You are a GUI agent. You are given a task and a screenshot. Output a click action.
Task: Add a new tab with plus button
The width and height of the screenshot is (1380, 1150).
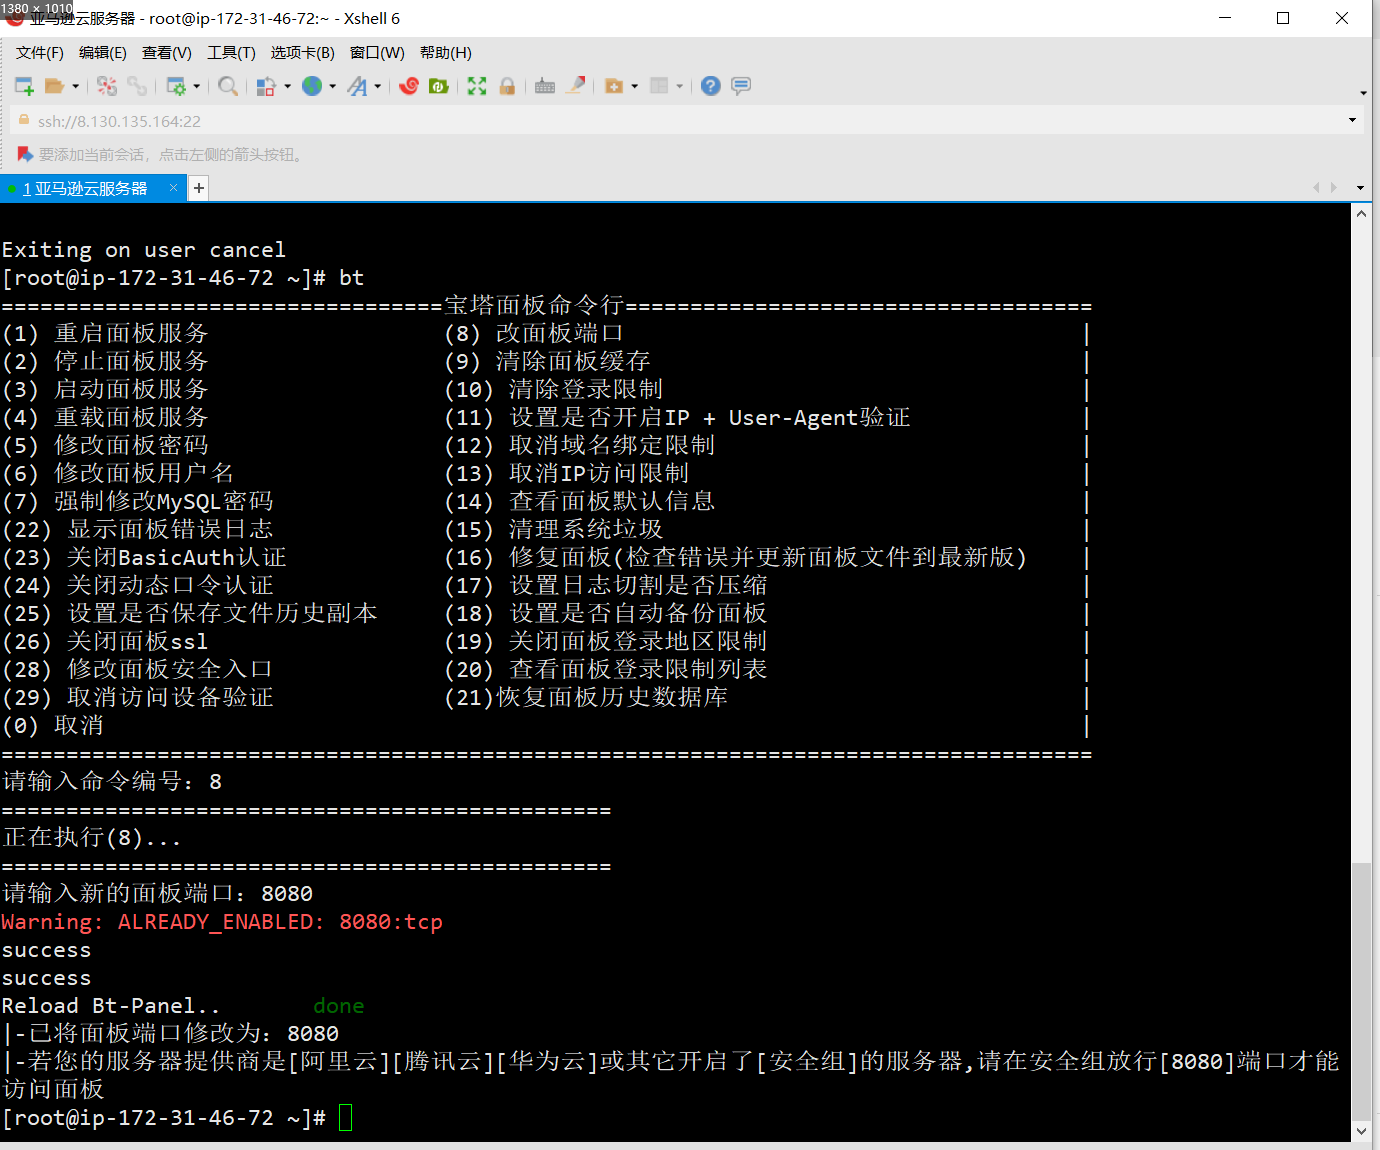click(199, 188)
